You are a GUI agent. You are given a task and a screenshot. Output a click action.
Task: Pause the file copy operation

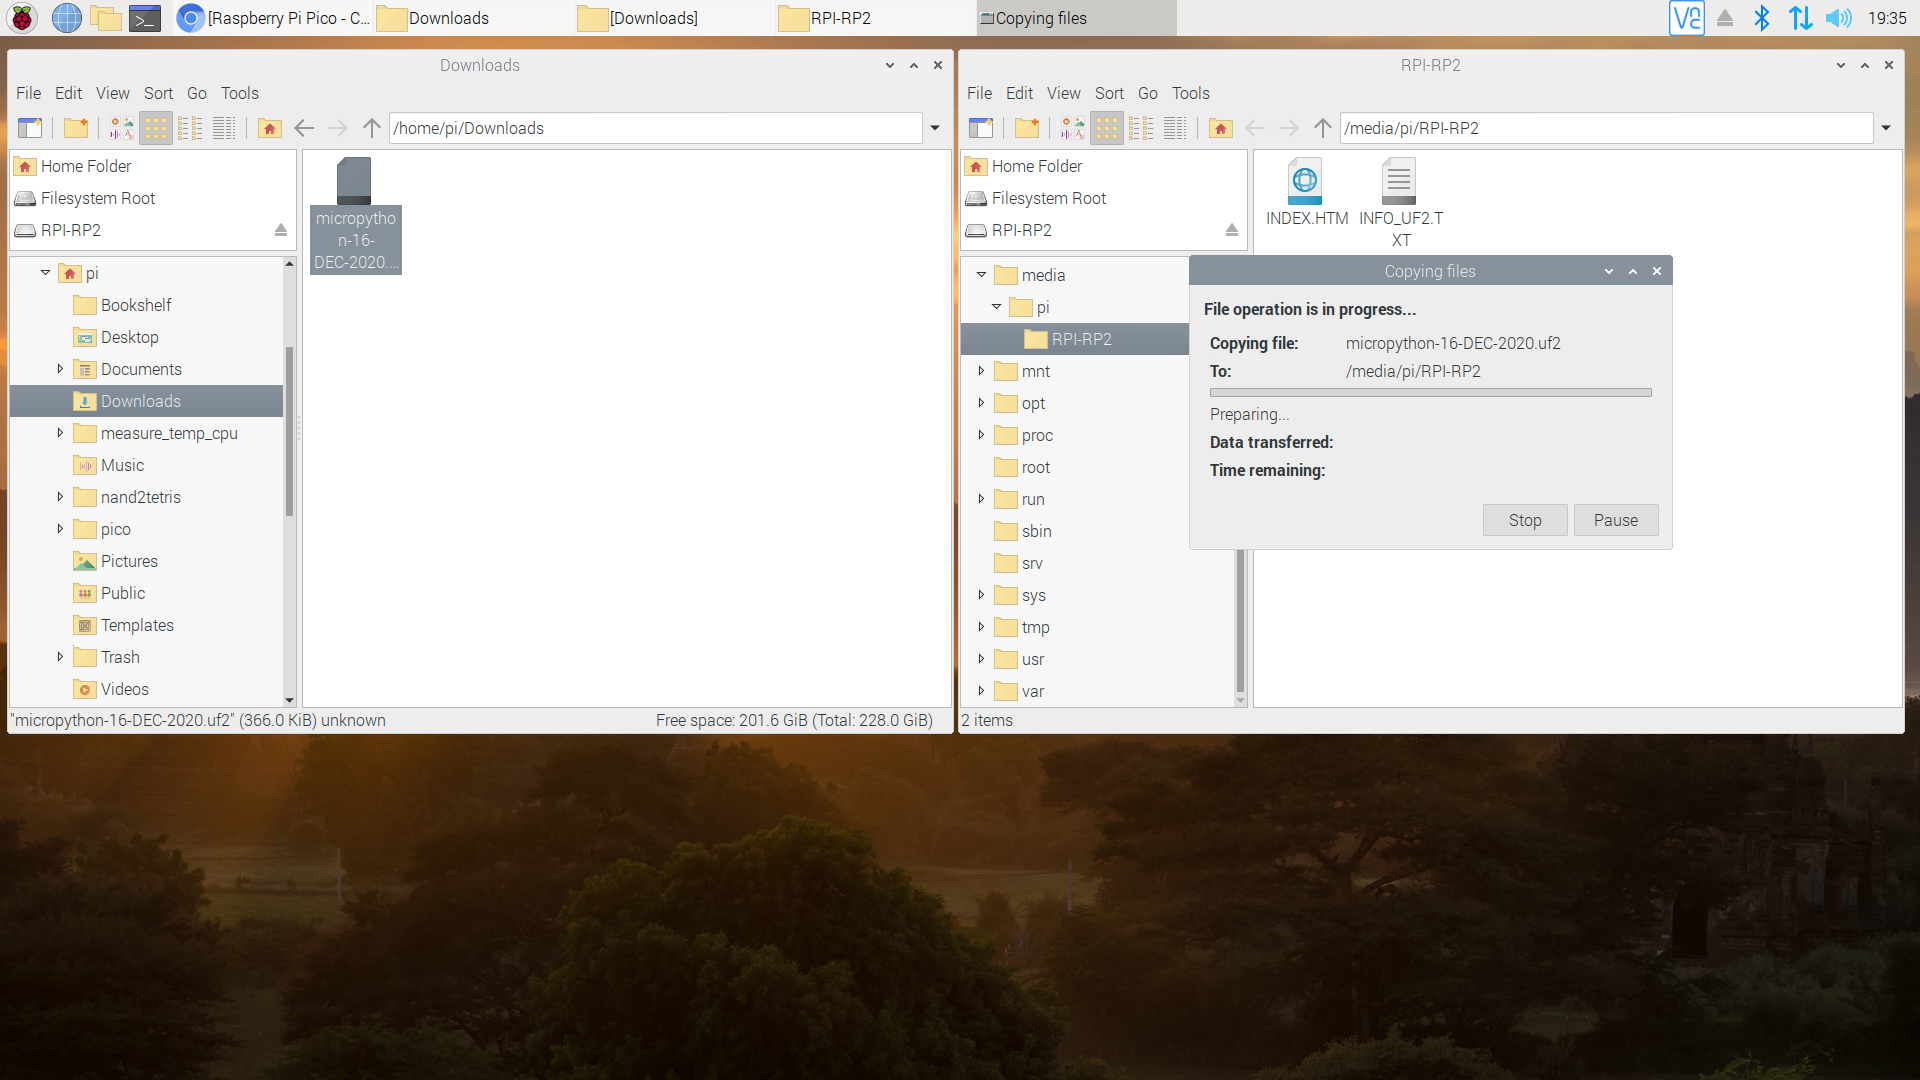tap(1615, 520)
